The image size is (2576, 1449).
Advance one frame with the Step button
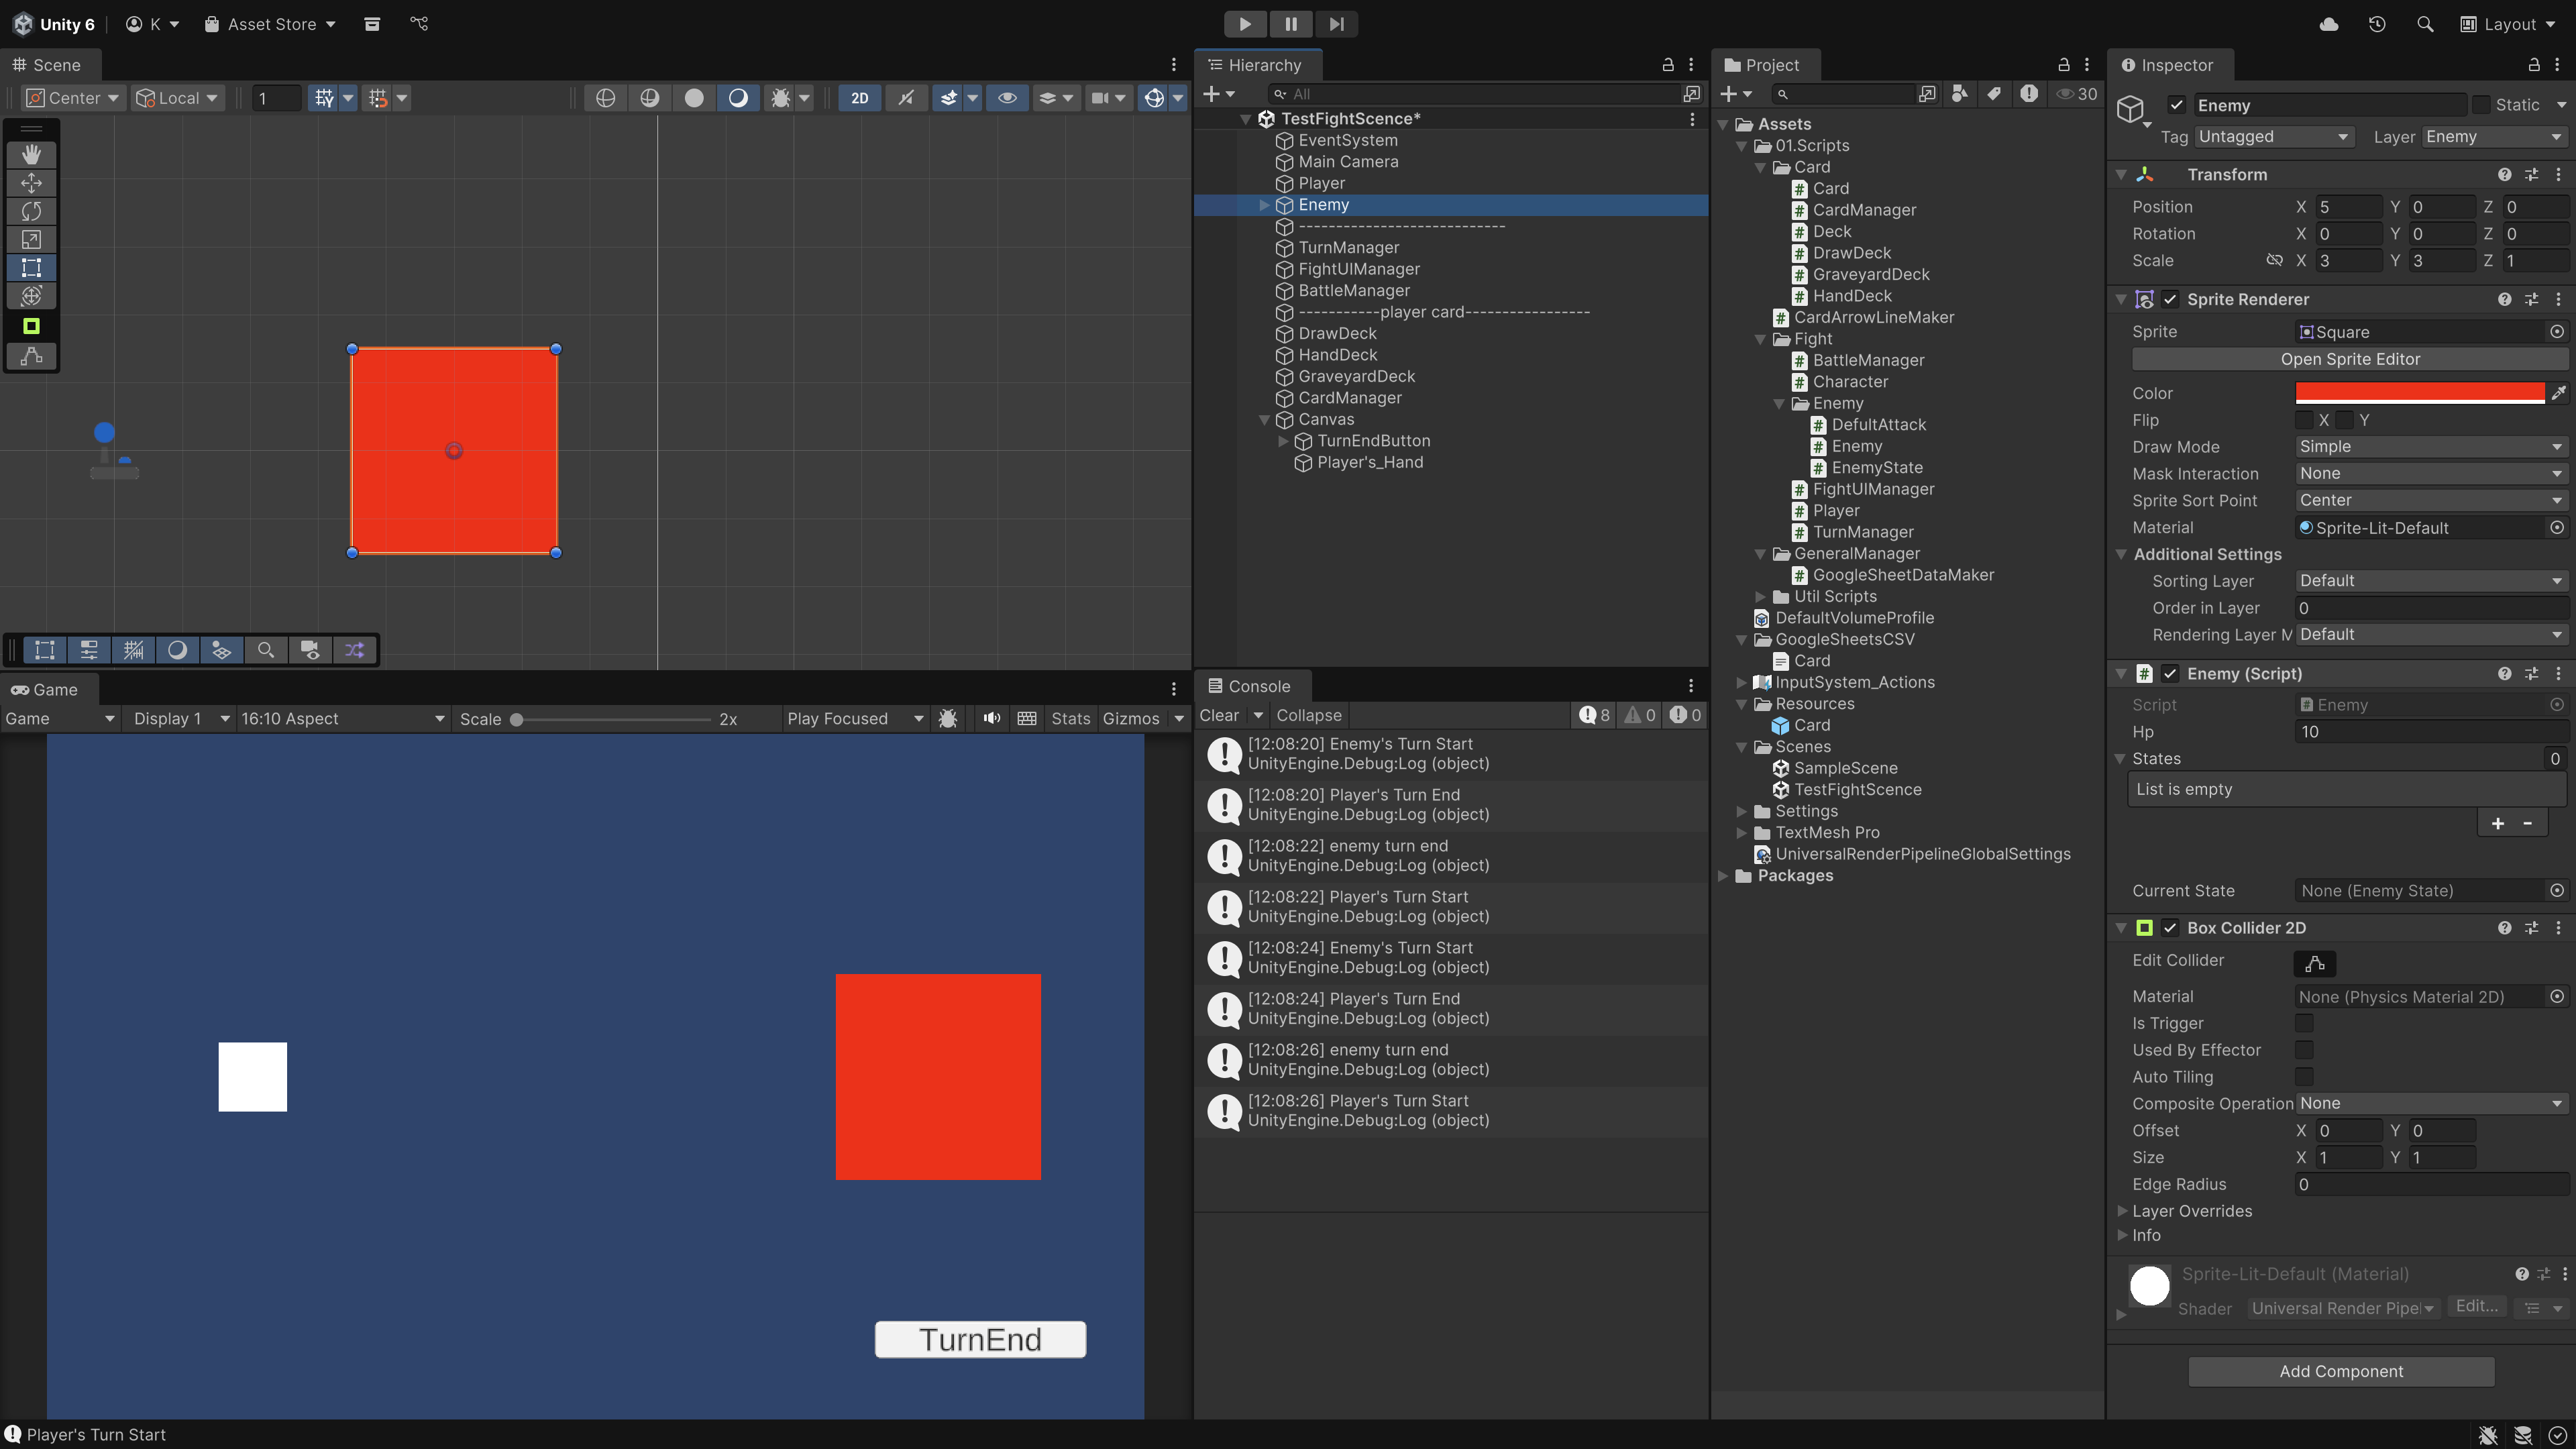(1336, 24)
